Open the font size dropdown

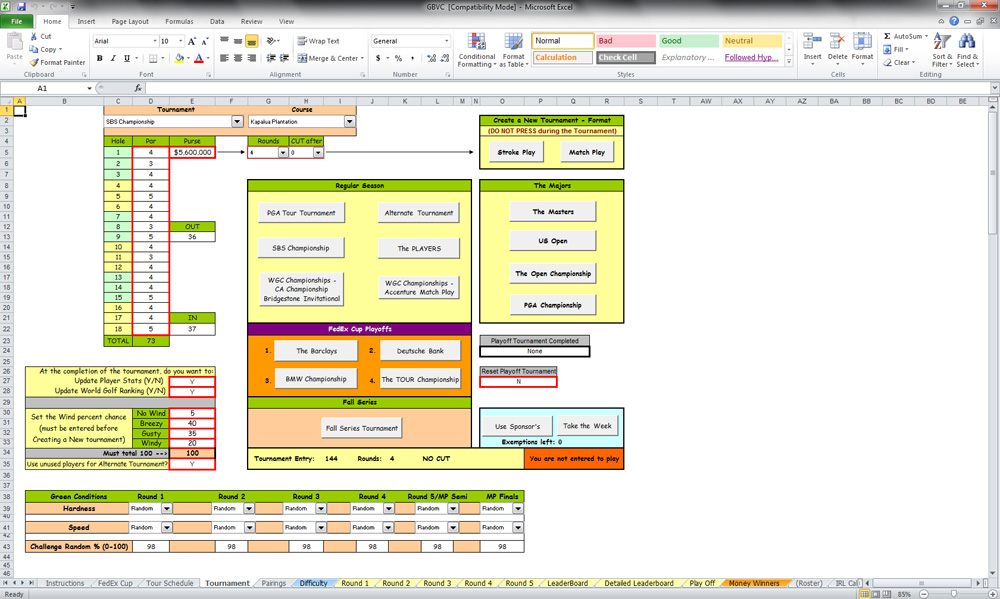(x=180, y=41)
